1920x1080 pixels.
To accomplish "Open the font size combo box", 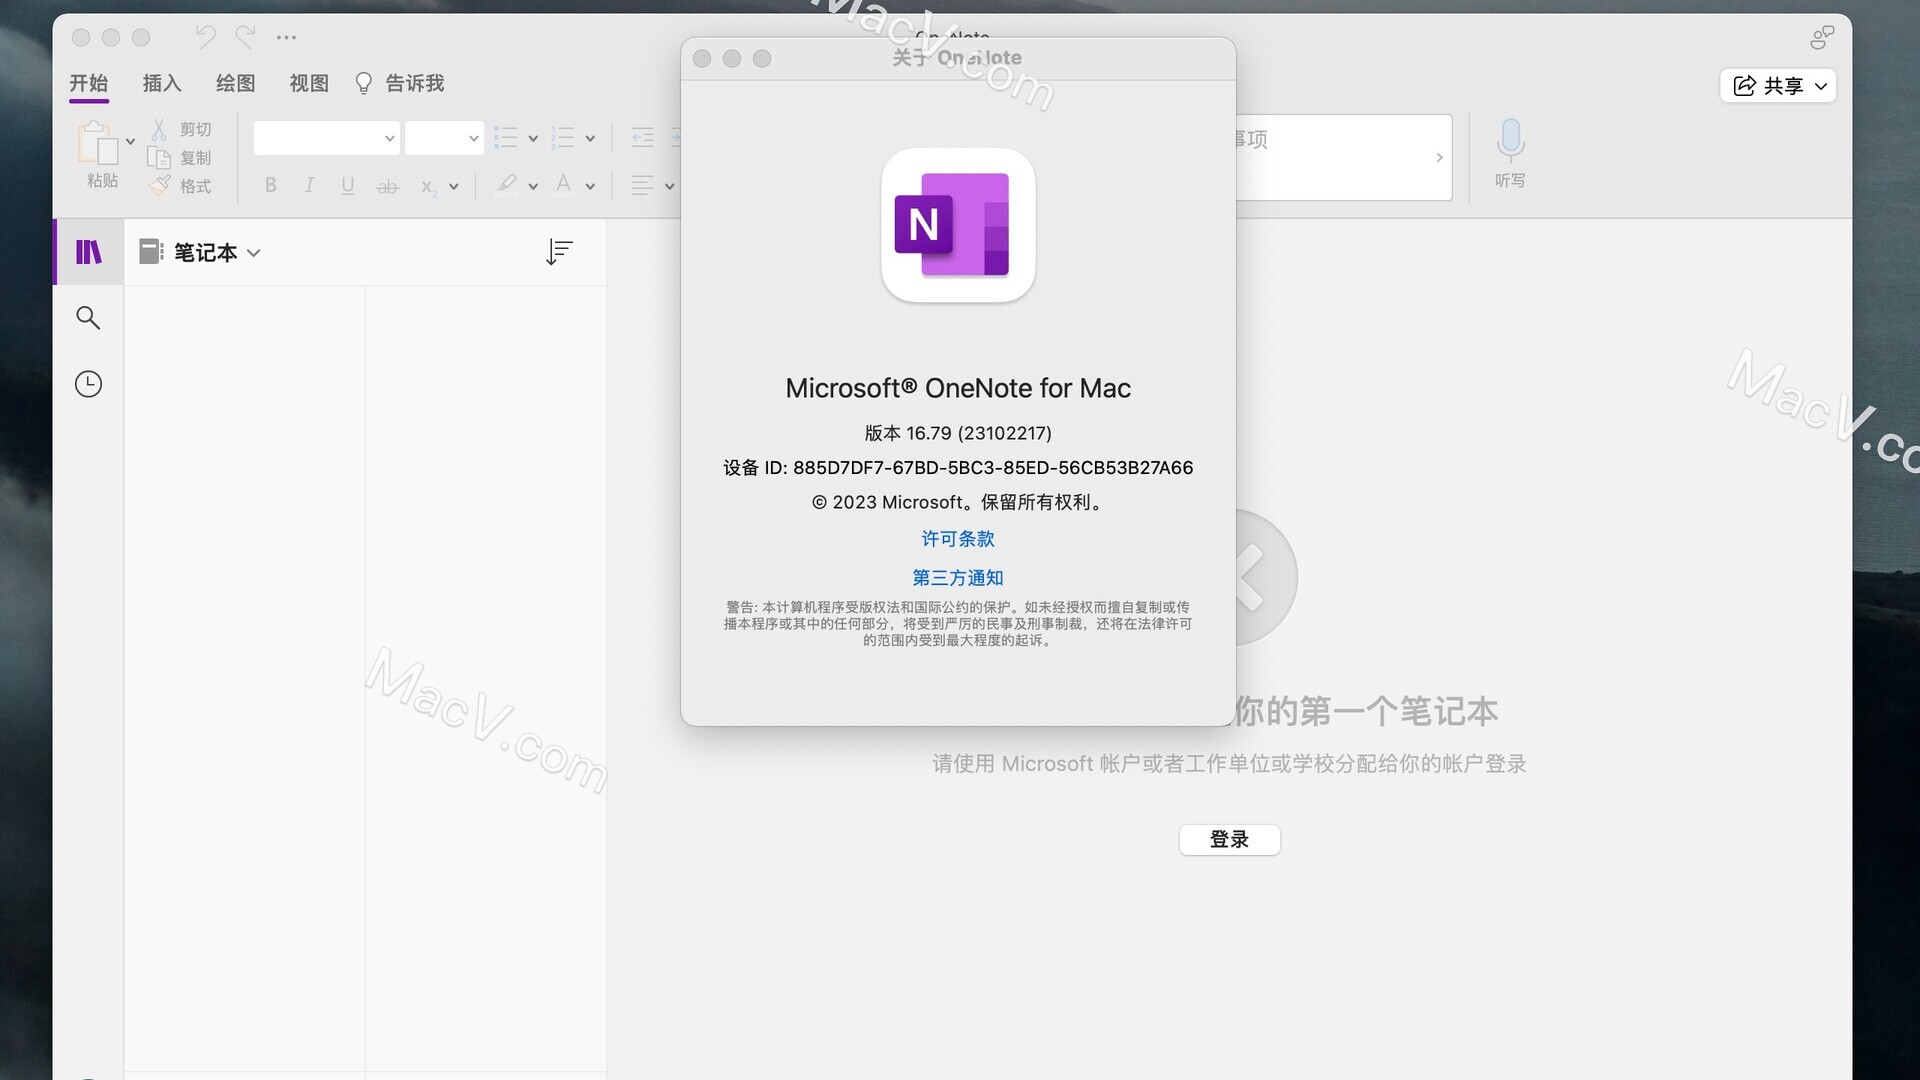I will tap(444, 138).
